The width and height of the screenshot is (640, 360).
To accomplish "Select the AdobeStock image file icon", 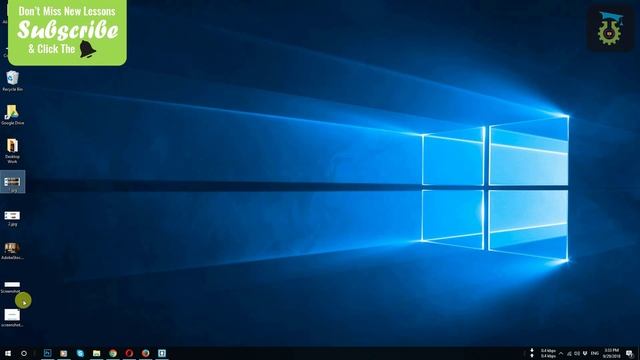I will [x=12, y=251].
